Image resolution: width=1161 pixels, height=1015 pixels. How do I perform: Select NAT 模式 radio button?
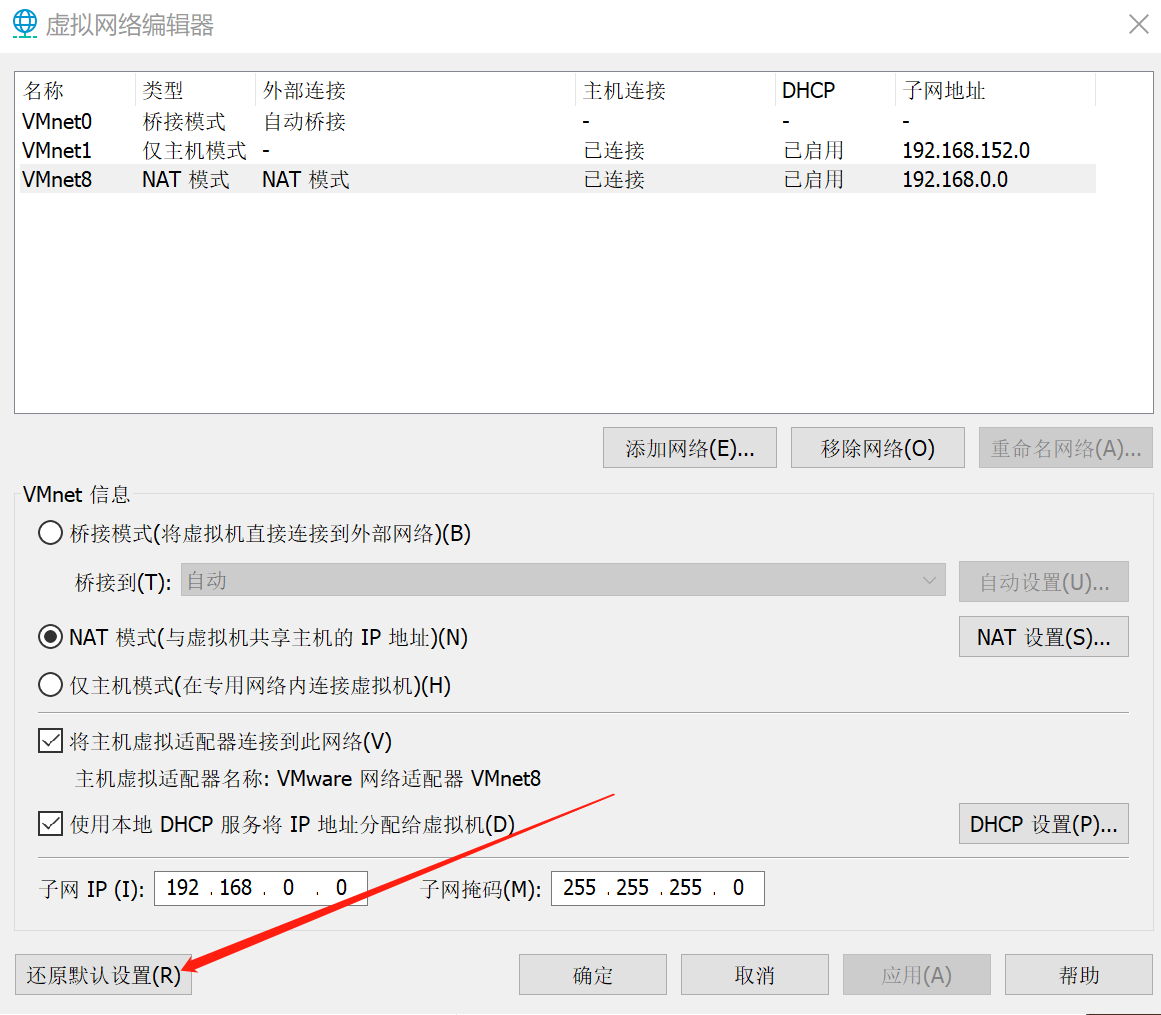(50, 637)
